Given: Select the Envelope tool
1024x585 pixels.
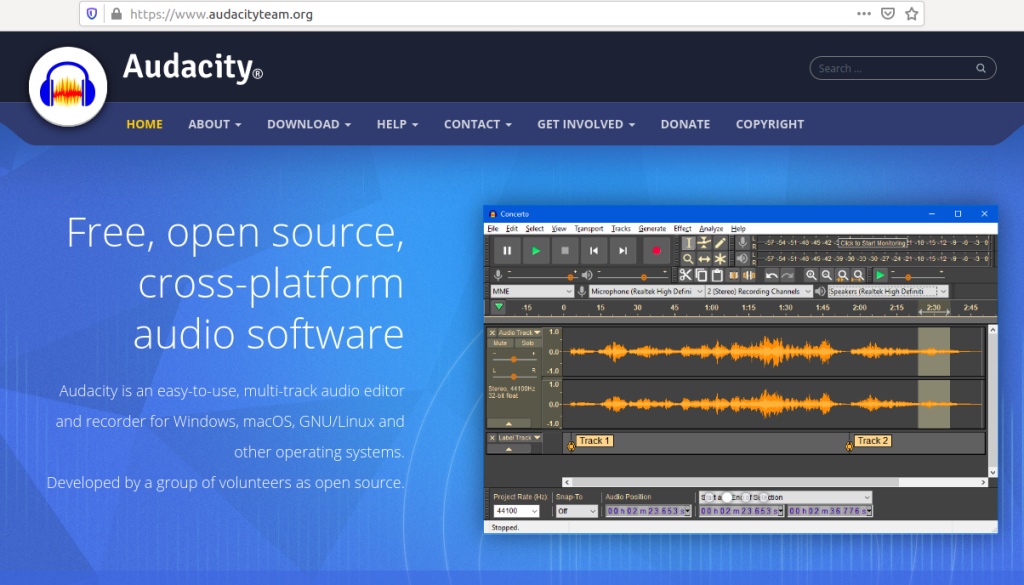Looking at the screenshot, I should coord(704,244).
